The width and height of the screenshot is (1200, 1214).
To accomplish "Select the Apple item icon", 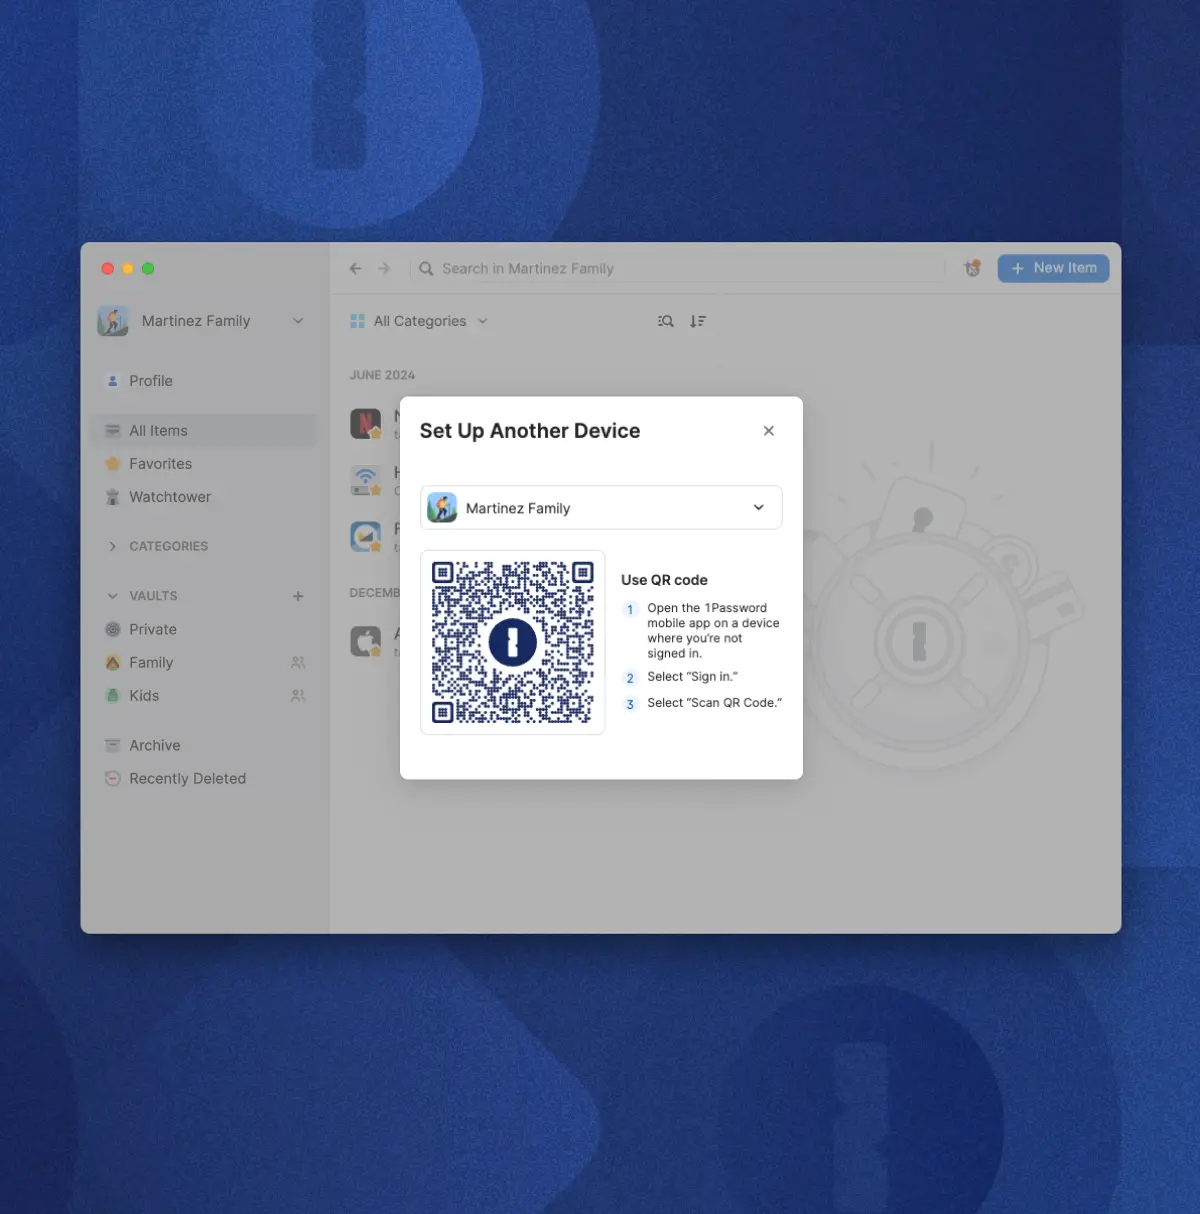I will tap(366, 641).
